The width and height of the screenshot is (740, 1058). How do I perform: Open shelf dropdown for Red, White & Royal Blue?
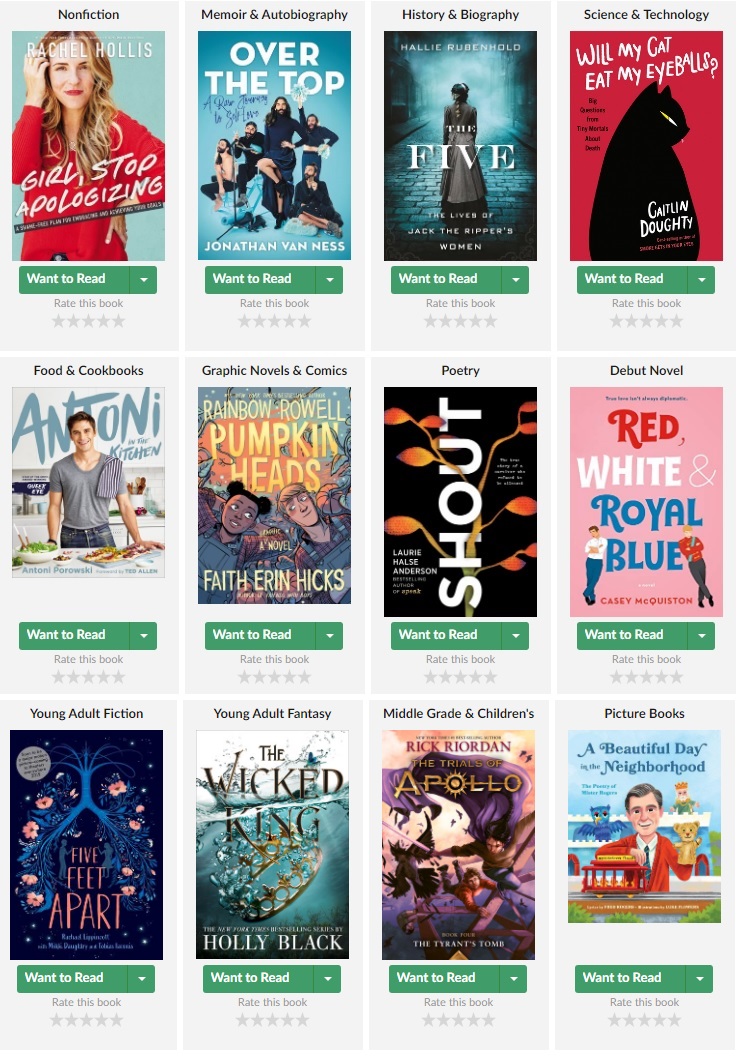pyautogui.click(x=702, y=636)
